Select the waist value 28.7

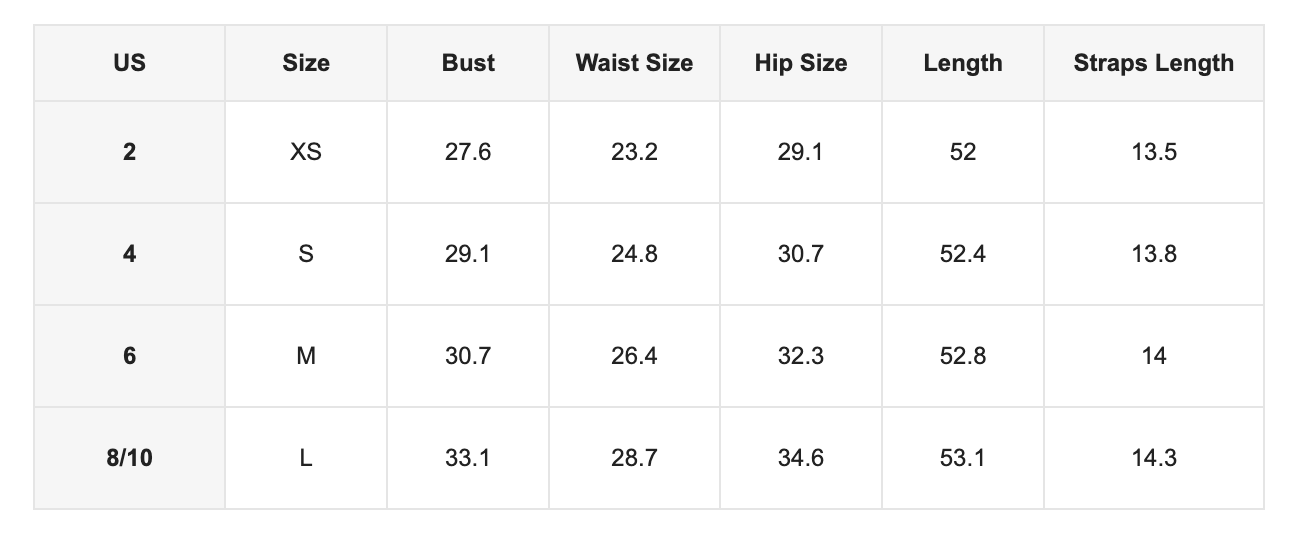tap(634, 458)
